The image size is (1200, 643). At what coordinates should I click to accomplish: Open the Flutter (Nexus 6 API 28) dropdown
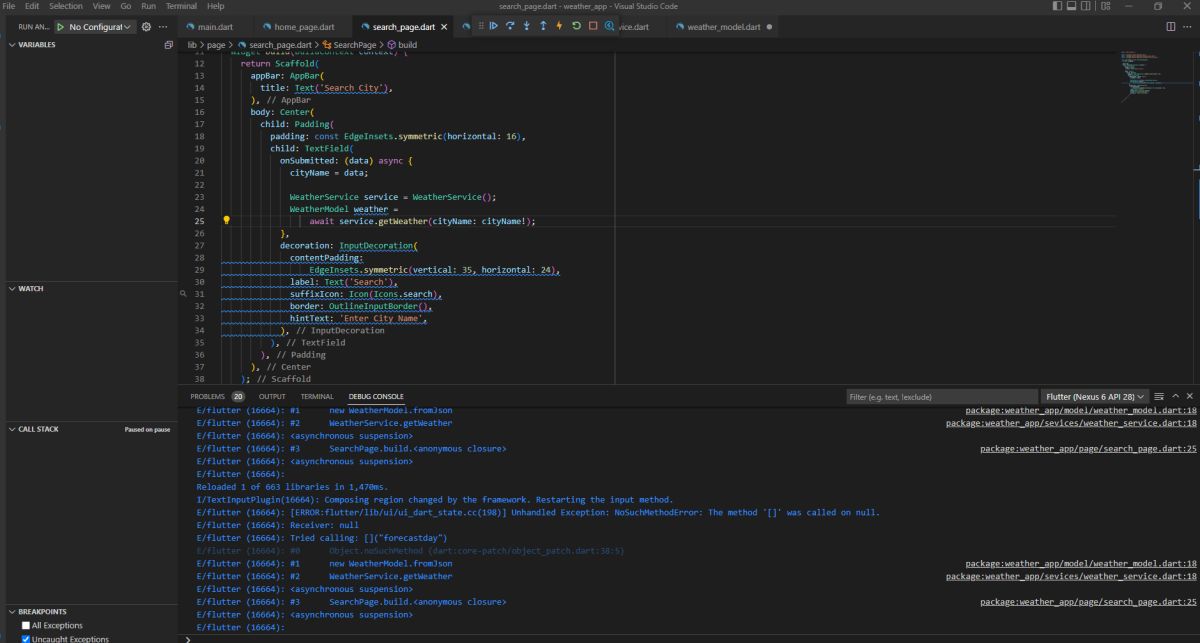click(x=1095, y=397)
